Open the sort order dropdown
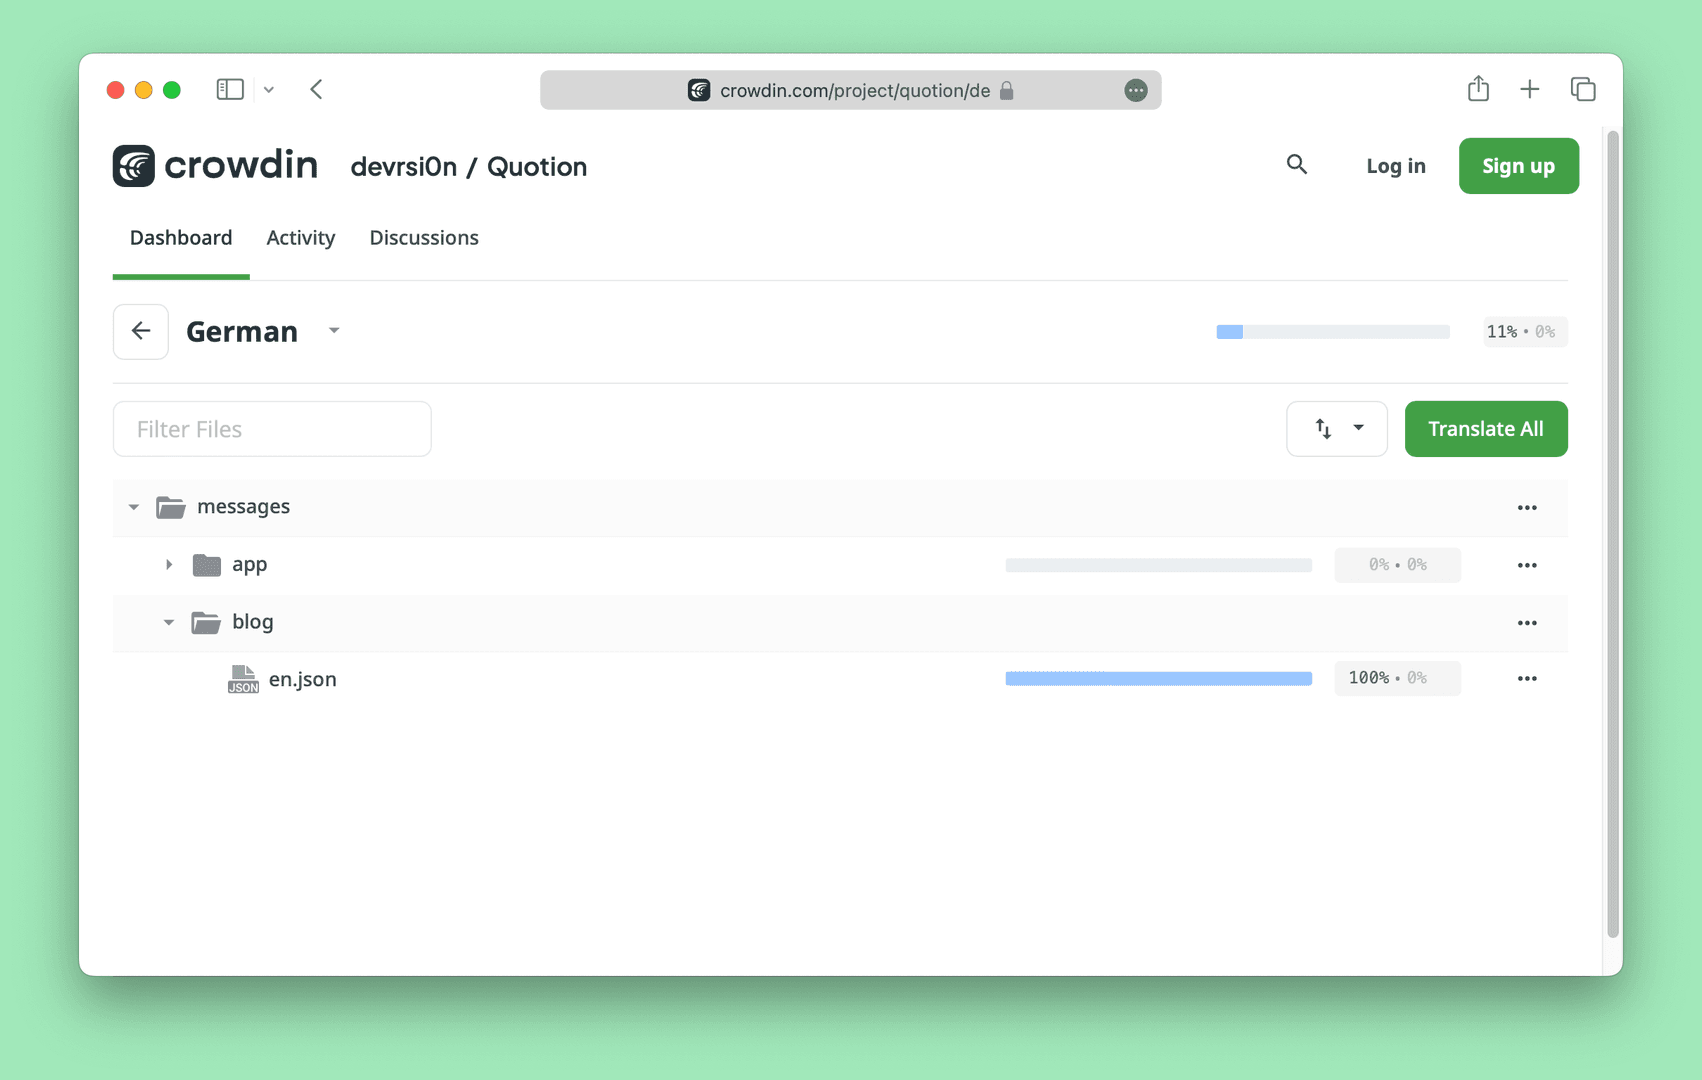This screenshot has width=1702, height=1080. (1337, 429)
